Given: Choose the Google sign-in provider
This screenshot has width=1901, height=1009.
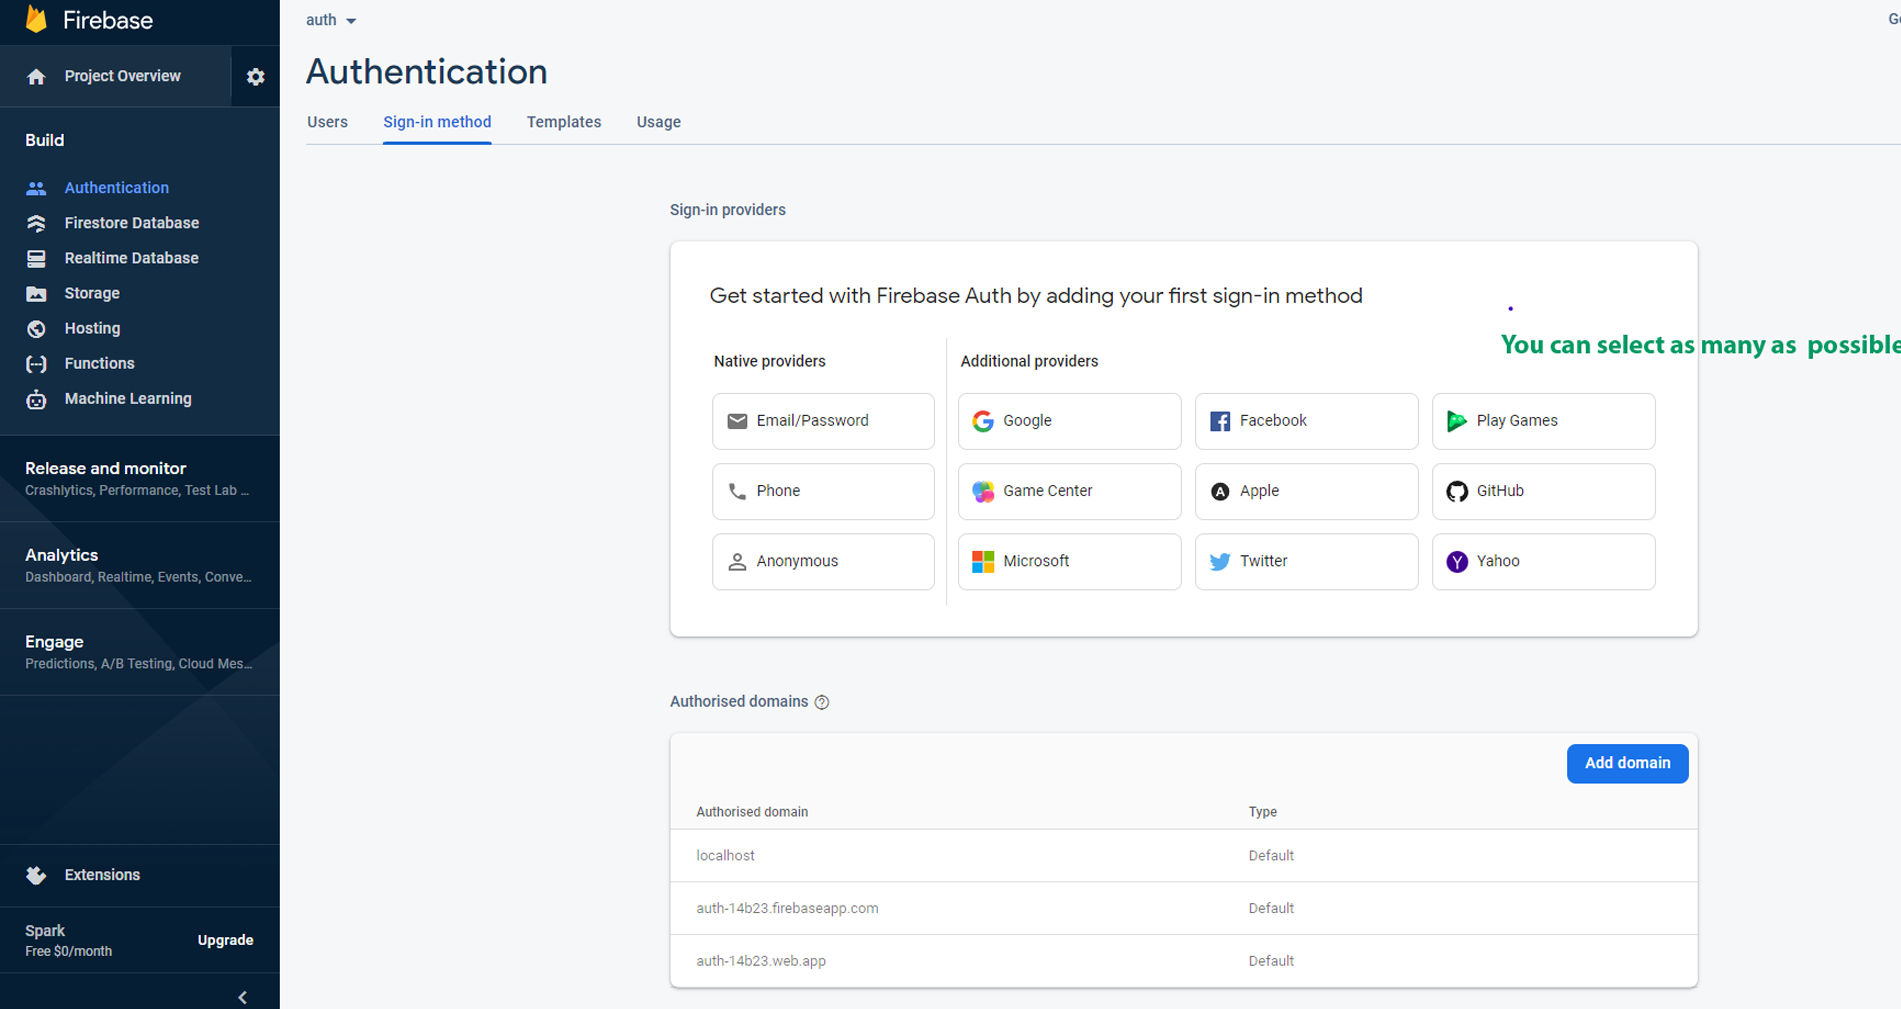Looking at the screenshot, I should coord(1069,421).
